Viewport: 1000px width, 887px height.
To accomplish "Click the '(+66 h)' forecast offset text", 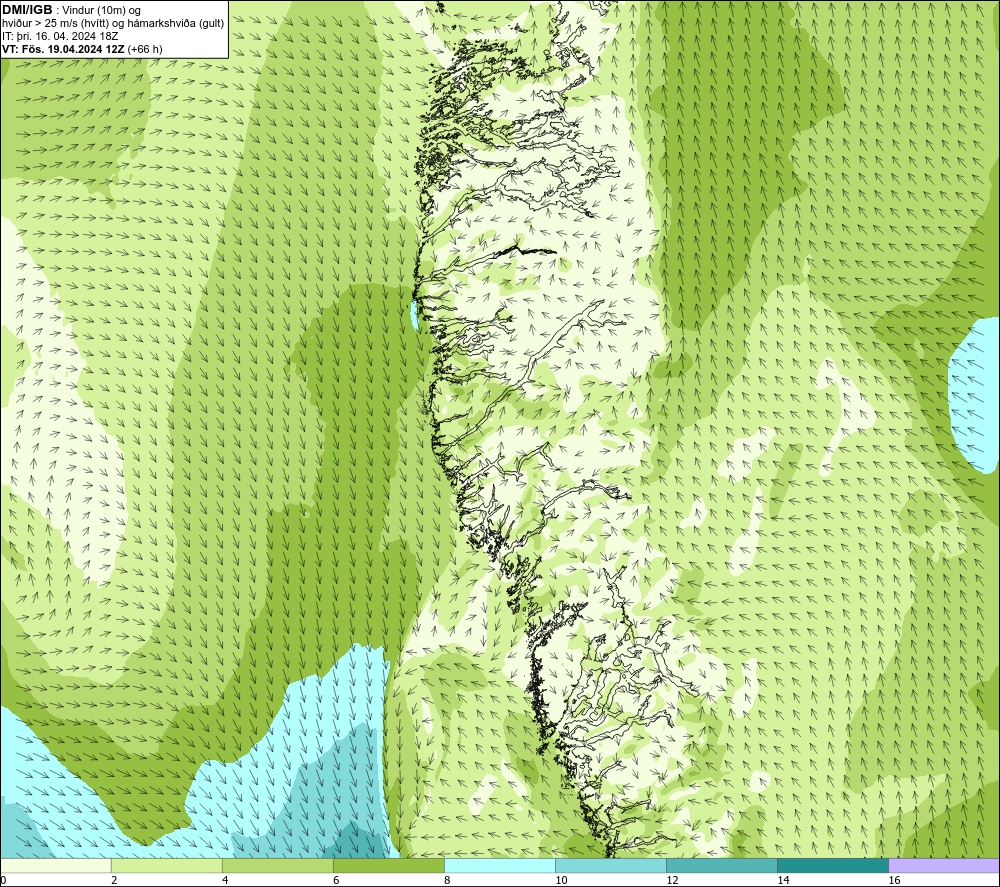I will (145, 49).
